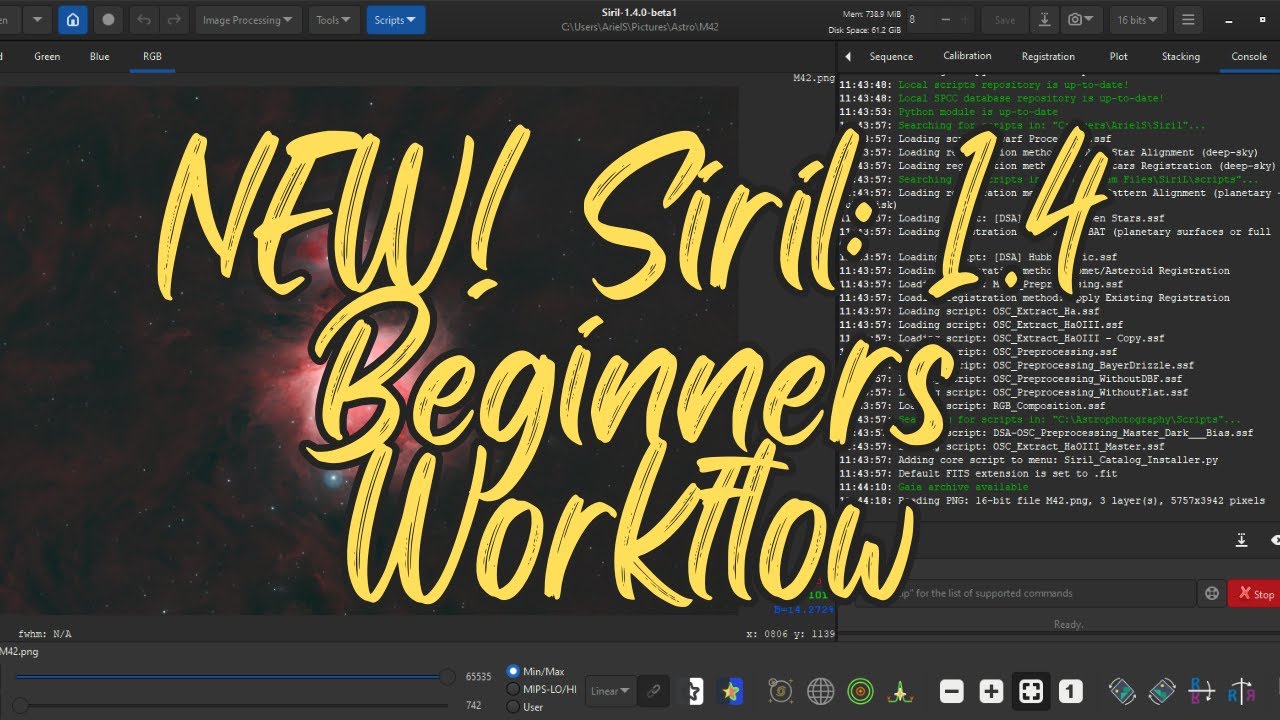Open the Scripts dropdown menu
1280x720 pixels.
pyautogui.click(x=395, y=20)
